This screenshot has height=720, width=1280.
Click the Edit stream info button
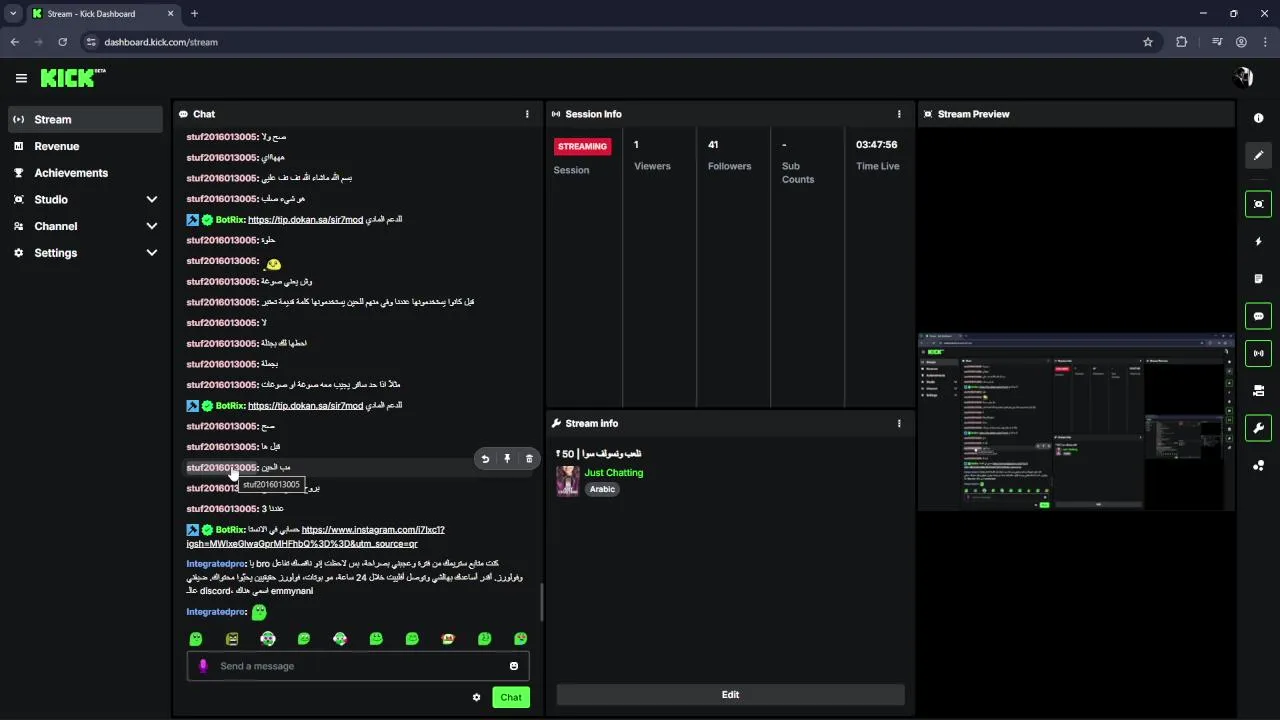730,695
